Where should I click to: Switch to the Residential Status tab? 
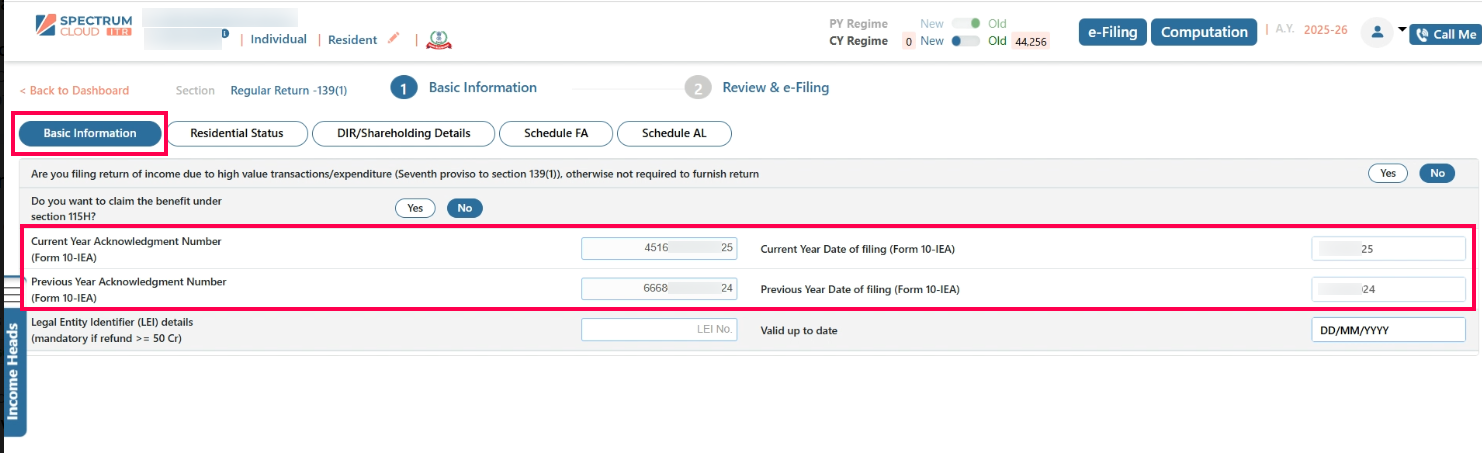click(236, 133)
